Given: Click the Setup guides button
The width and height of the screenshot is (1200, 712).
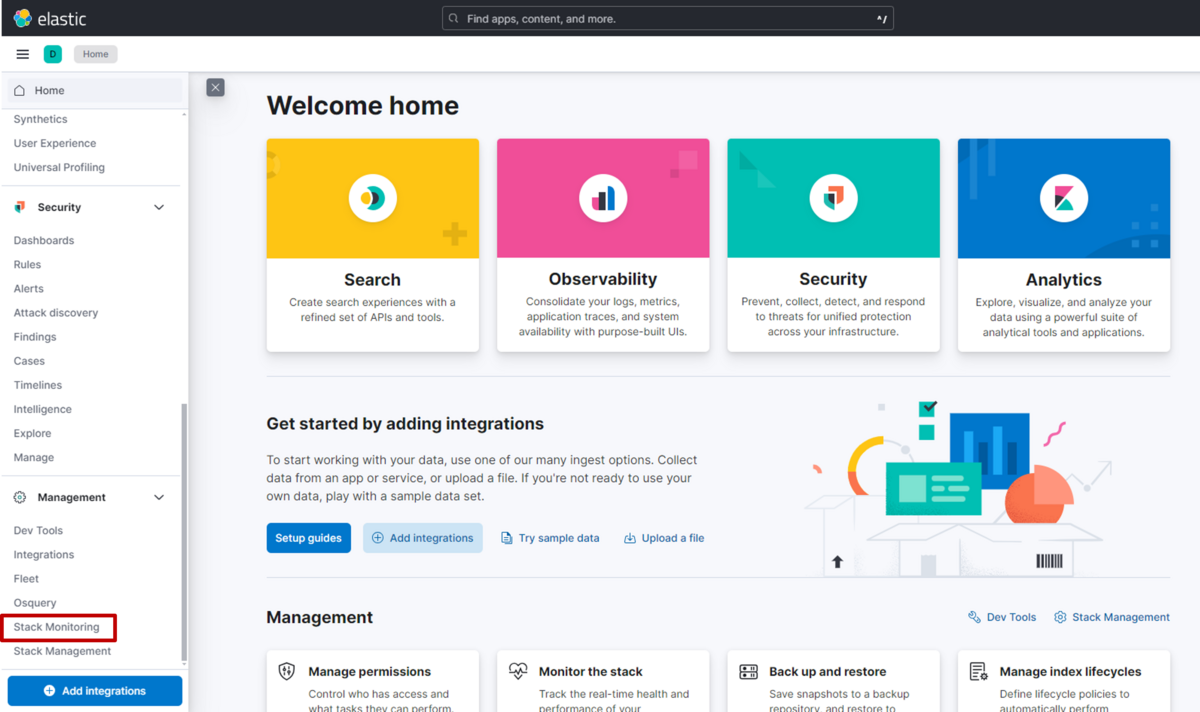Looking at the screenshot, I should pos(308,538).
